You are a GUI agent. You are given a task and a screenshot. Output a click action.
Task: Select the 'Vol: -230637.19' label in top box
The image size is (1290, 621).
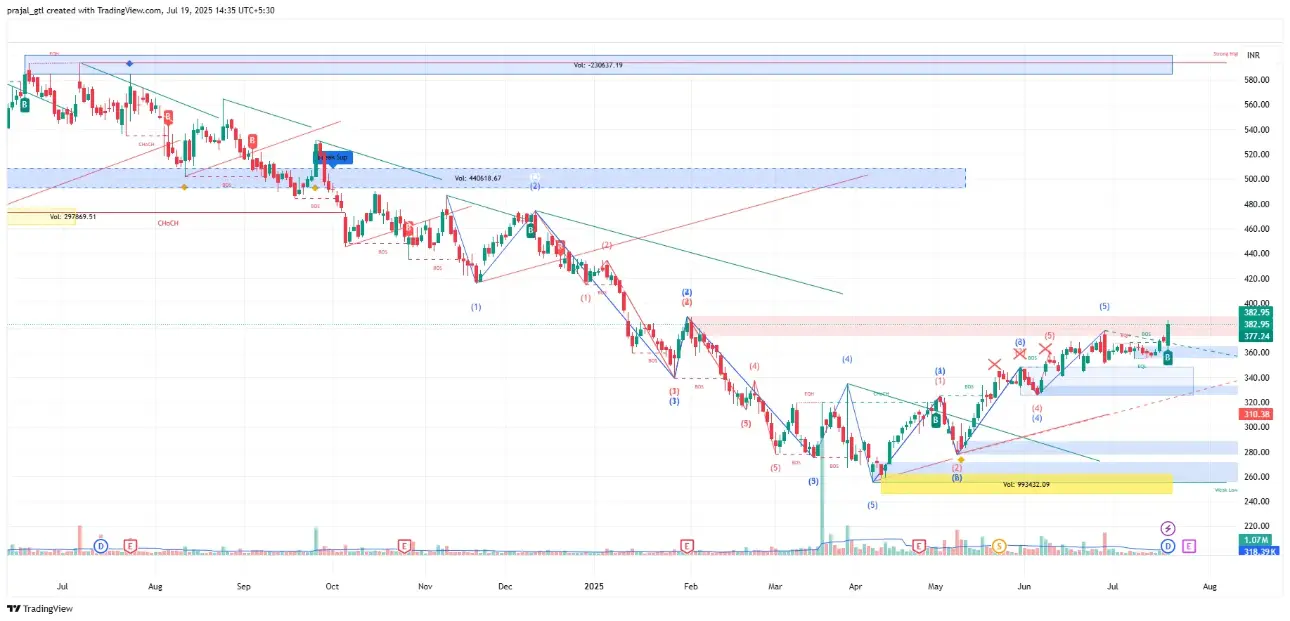(x=598, y=65)
